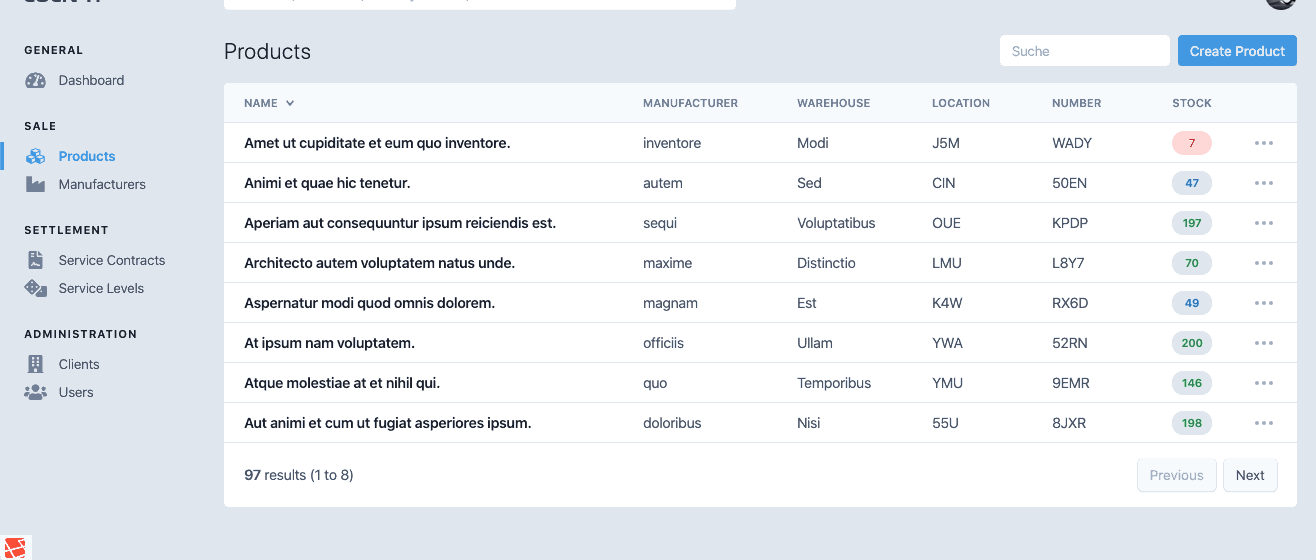
Task: Click the Service Contracts file icon
Action: 35,261
